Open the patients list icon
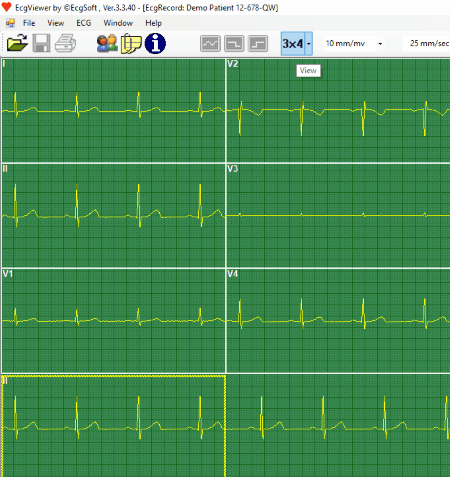The width and height of the screenshot is (450, 477). tap(107, 43)
